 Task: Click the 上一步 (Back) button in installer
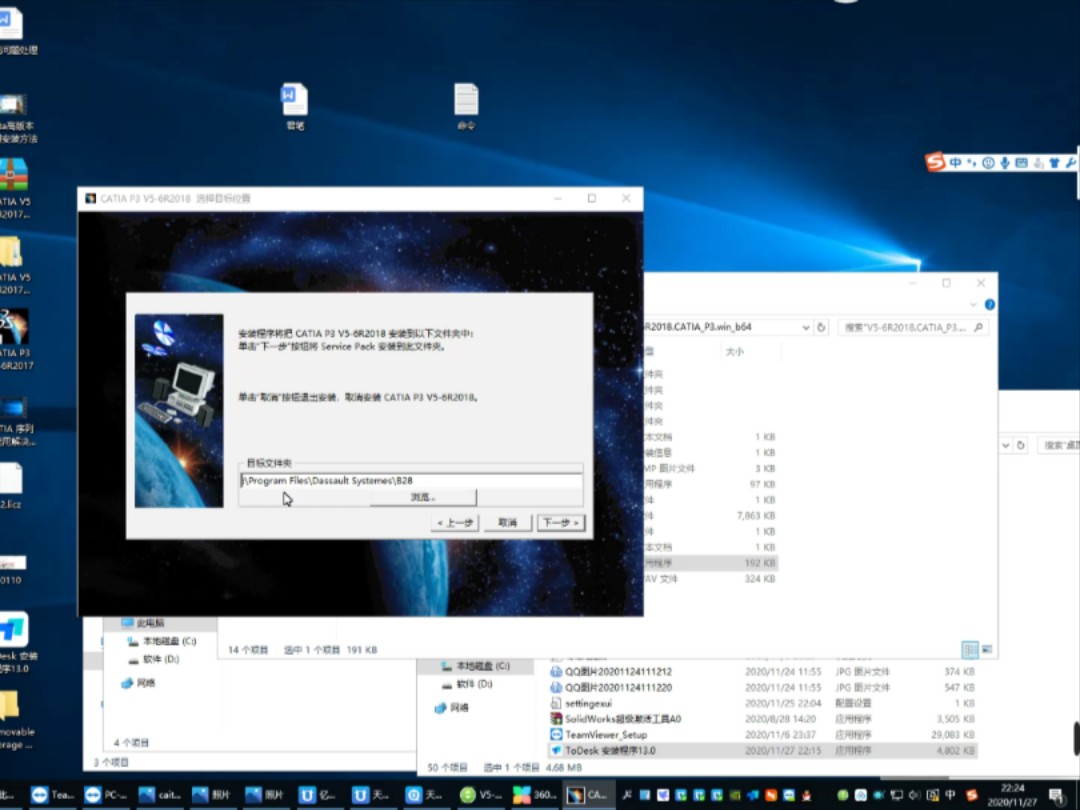click(455, 523)
